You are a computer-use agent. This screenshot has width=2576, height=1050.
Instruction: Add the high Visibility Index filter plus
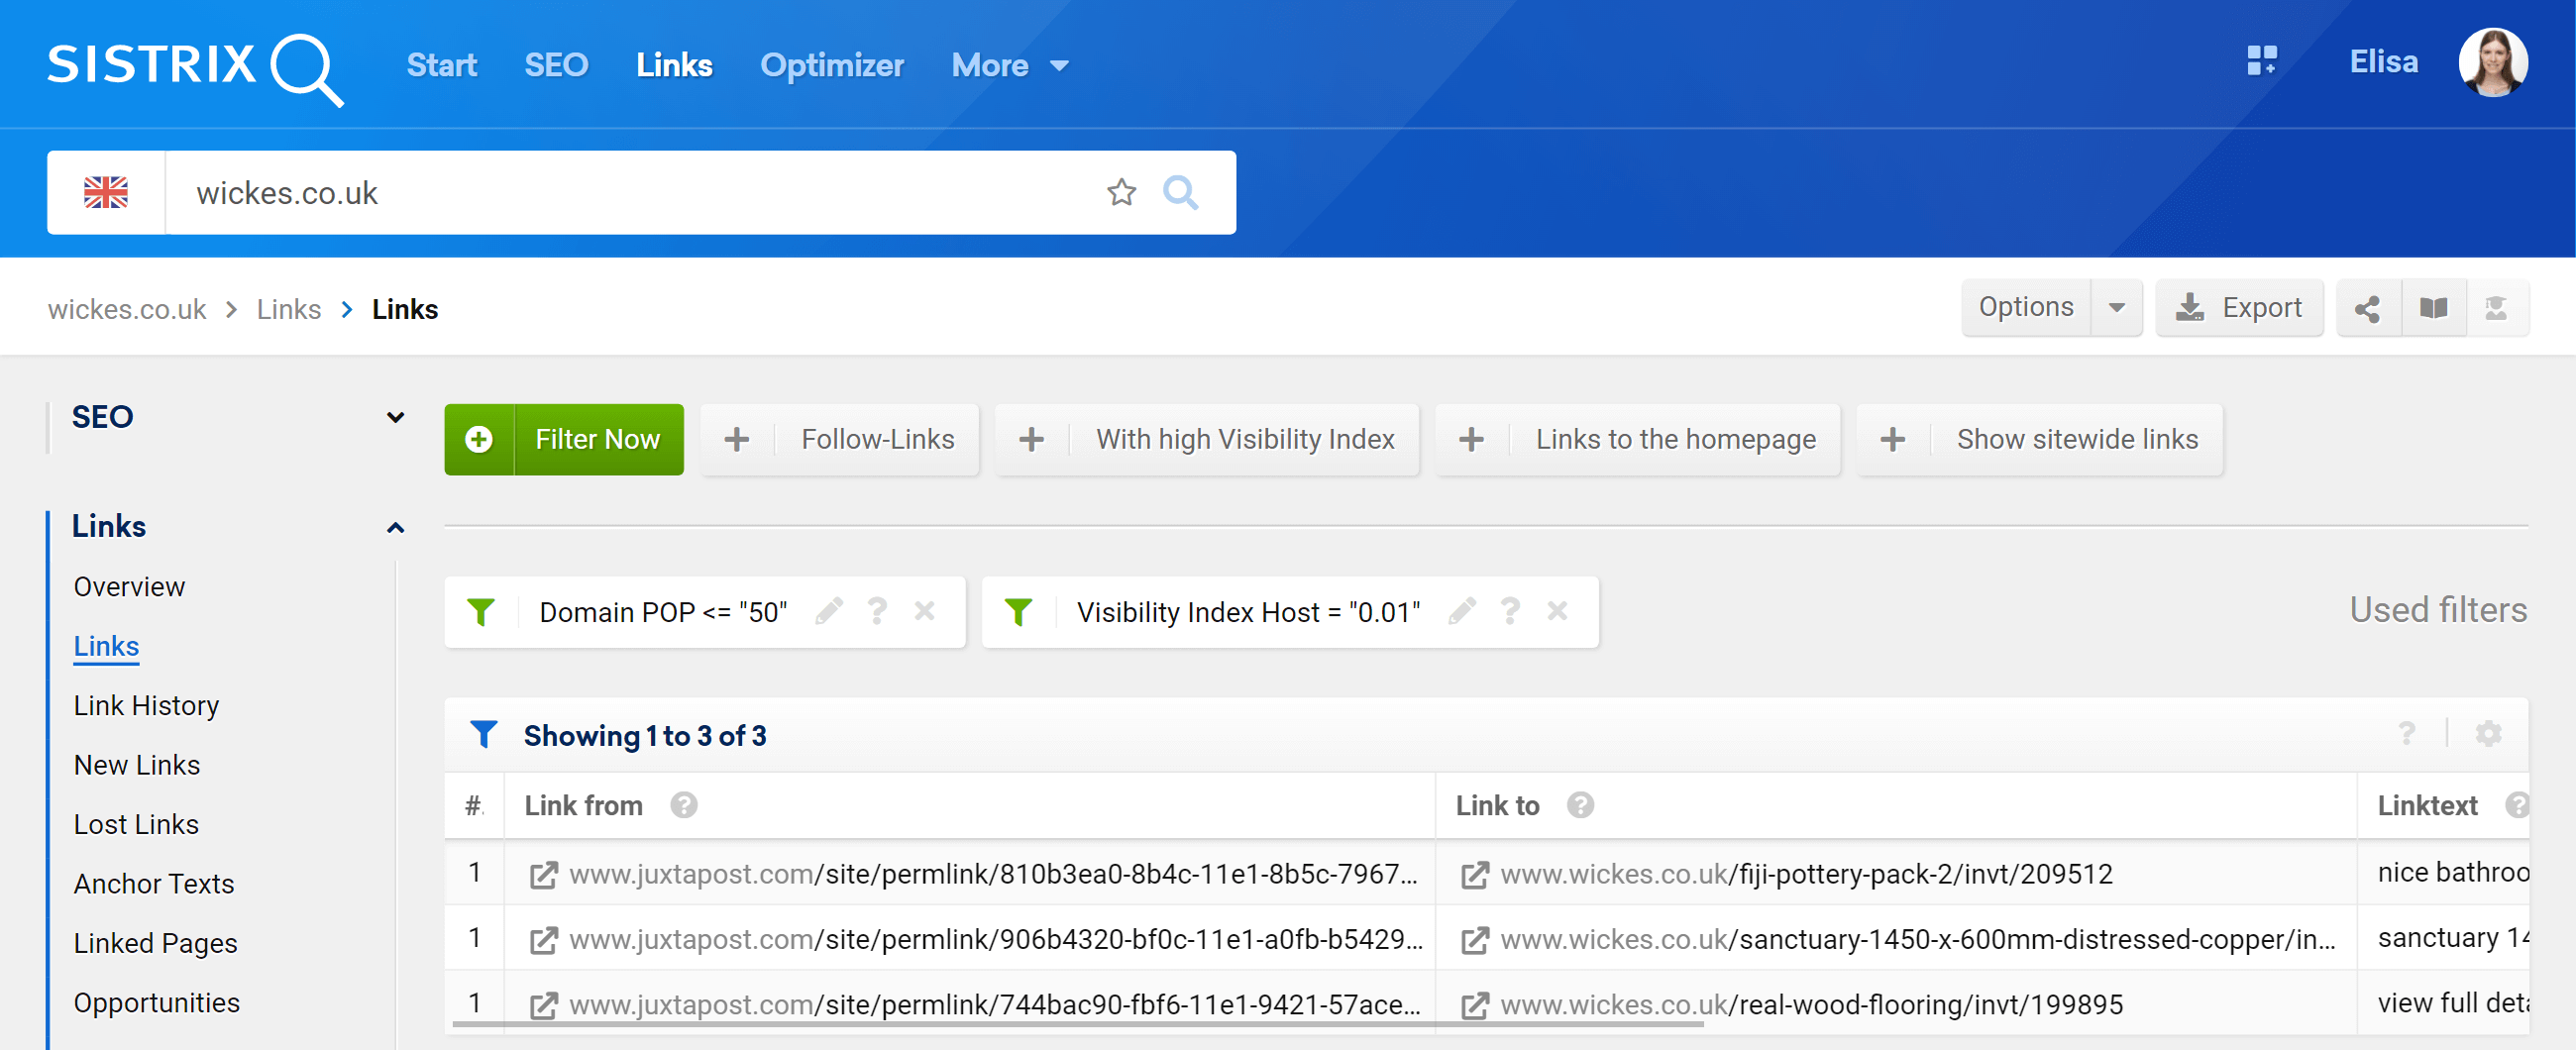pyautogui.click(x=1031, y=439)
